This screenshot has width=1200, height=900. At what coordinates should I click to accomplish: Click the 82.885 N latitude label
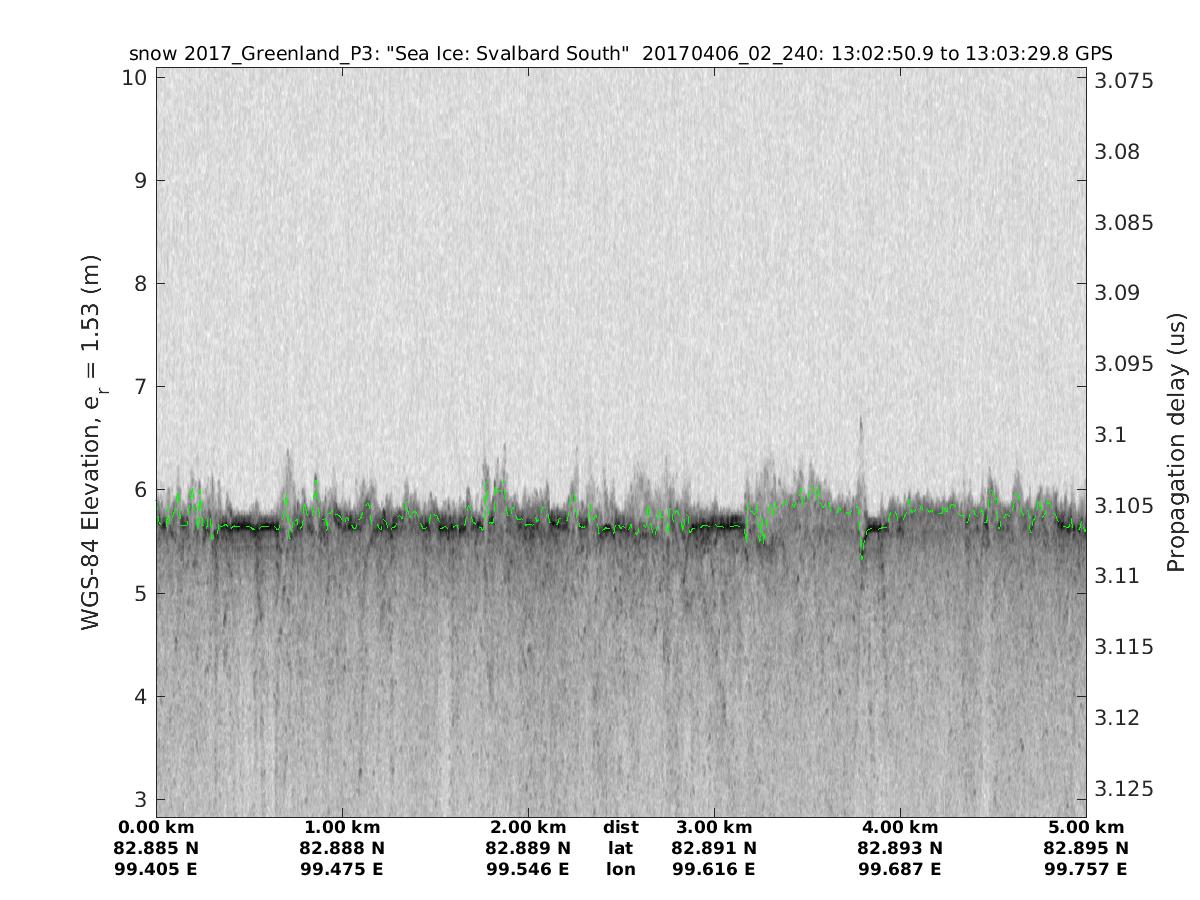156,848
